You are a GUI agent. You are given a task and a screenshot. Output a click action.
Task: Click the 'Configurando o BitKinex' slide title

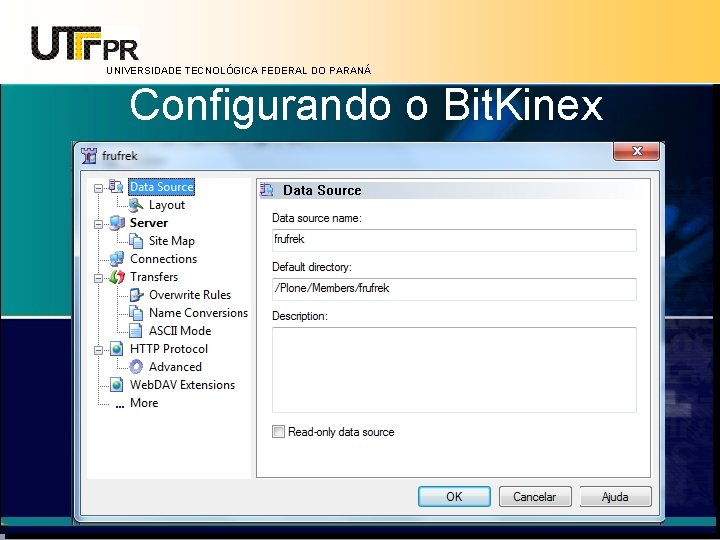(x=366, y=107)
